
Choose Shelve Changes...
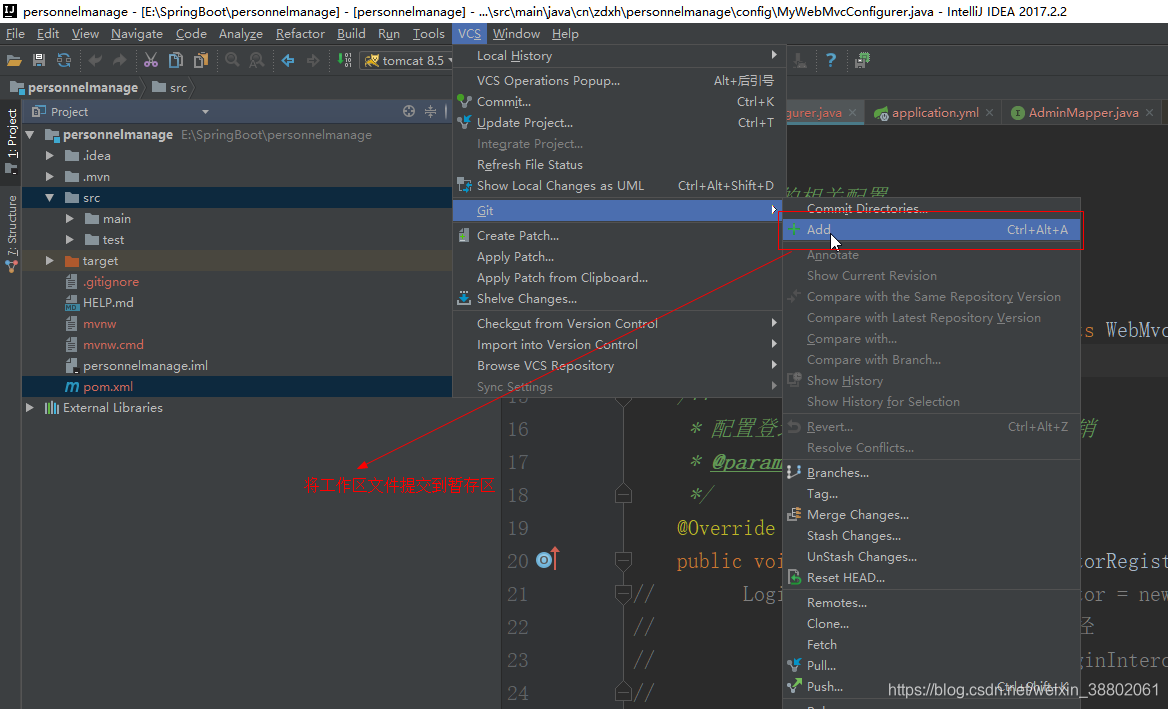(x=619, y=299)
